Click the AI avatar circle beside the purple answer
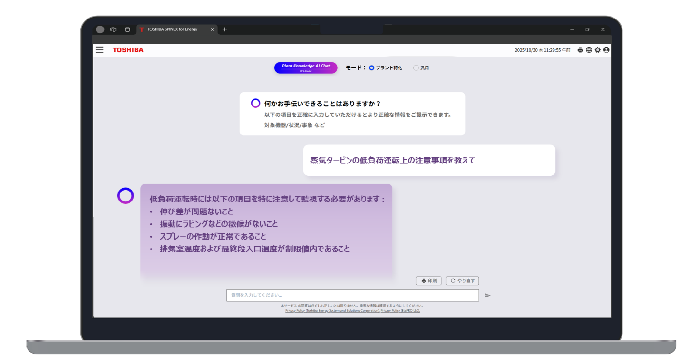The height and width of the screenshot is (364, 700). click(x=125, y=196)
